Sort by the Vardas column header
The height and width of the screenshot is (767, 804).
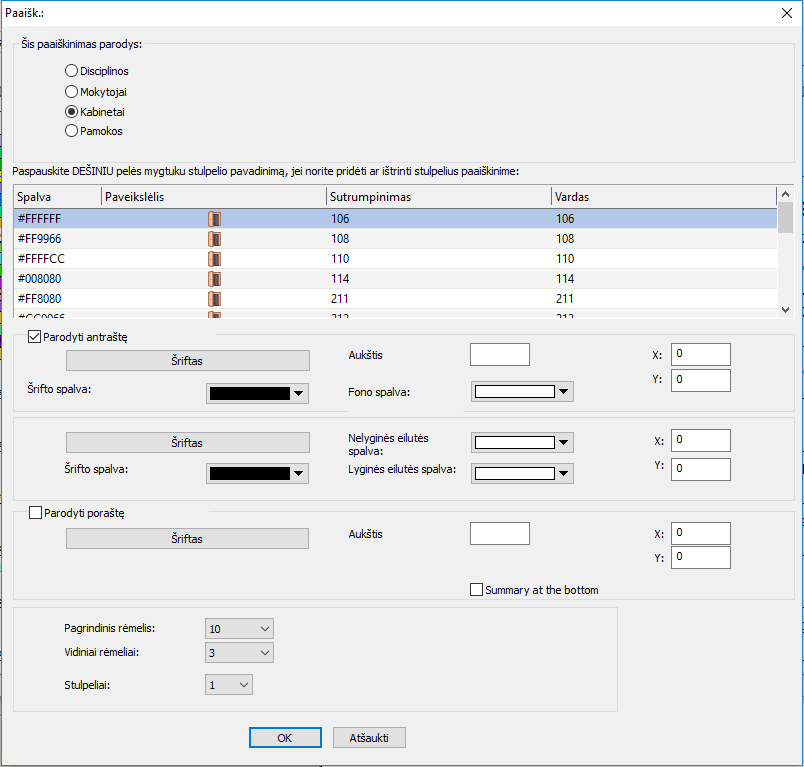point(662,197)
